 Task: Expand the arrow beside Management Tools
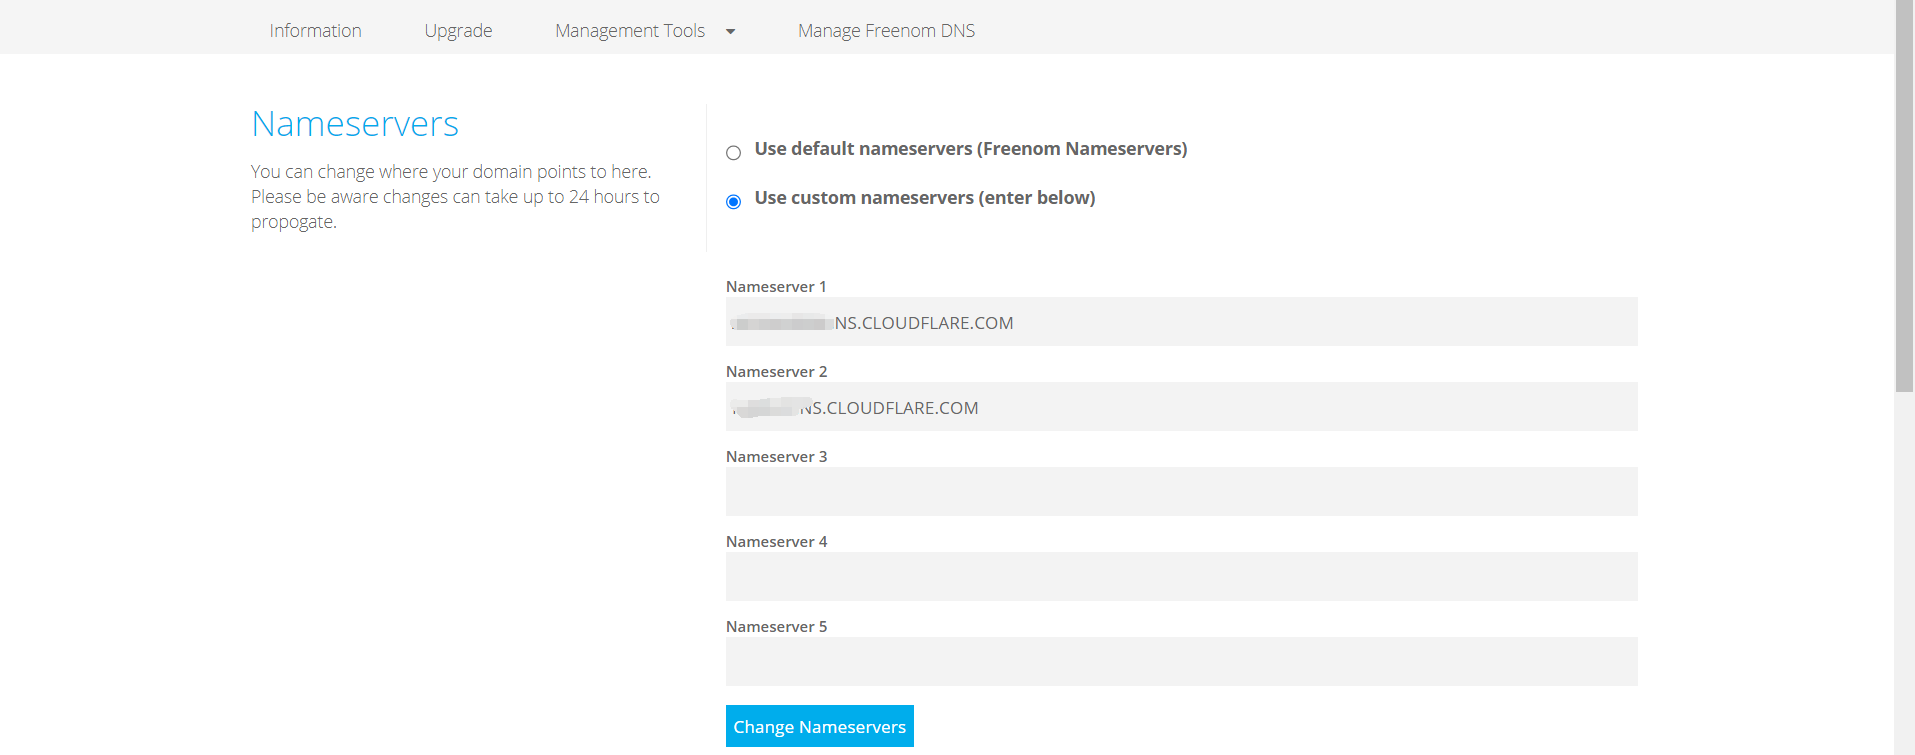(x=731, y=32)
